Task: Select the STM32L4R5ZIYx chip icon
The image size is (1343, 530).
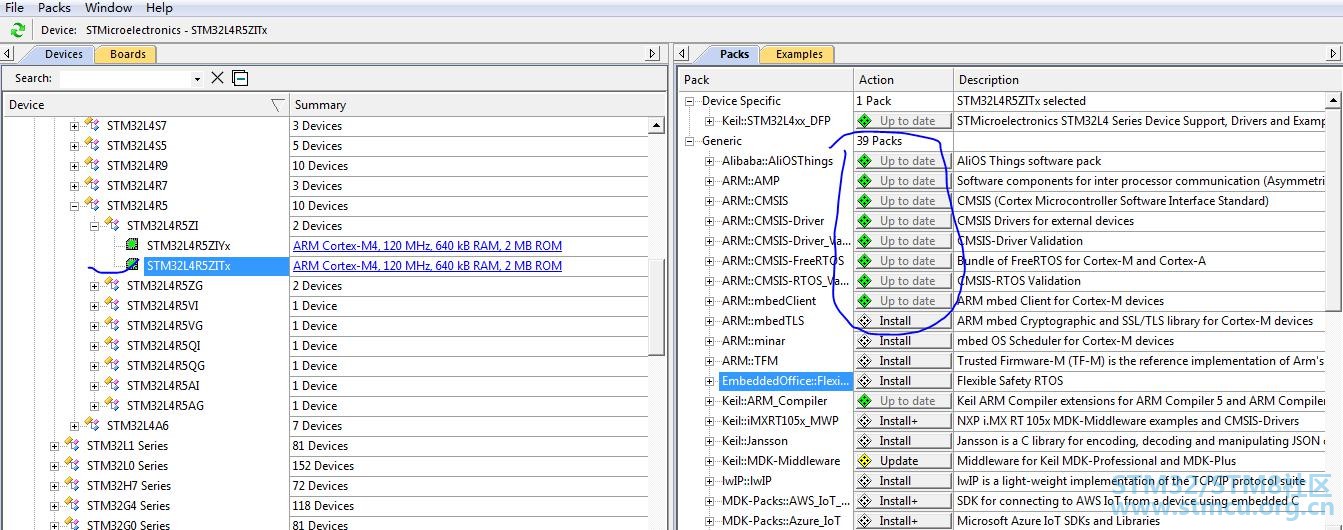Action: 133,245
